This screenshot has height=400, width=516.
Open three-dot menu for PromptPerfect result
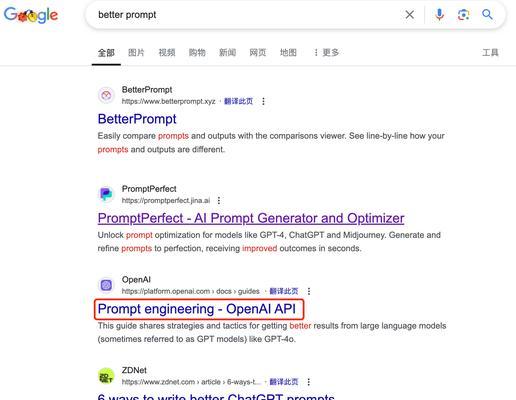[x=219, y=200]
